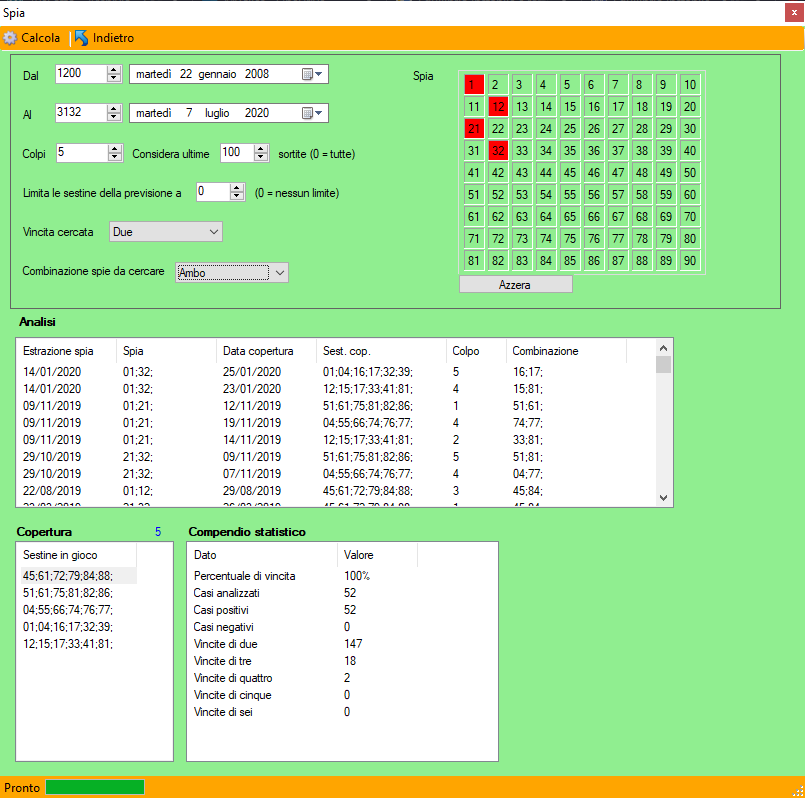Screen dimensions: 805x798
Task: Increase the Dal draw number
Action: 114,70
